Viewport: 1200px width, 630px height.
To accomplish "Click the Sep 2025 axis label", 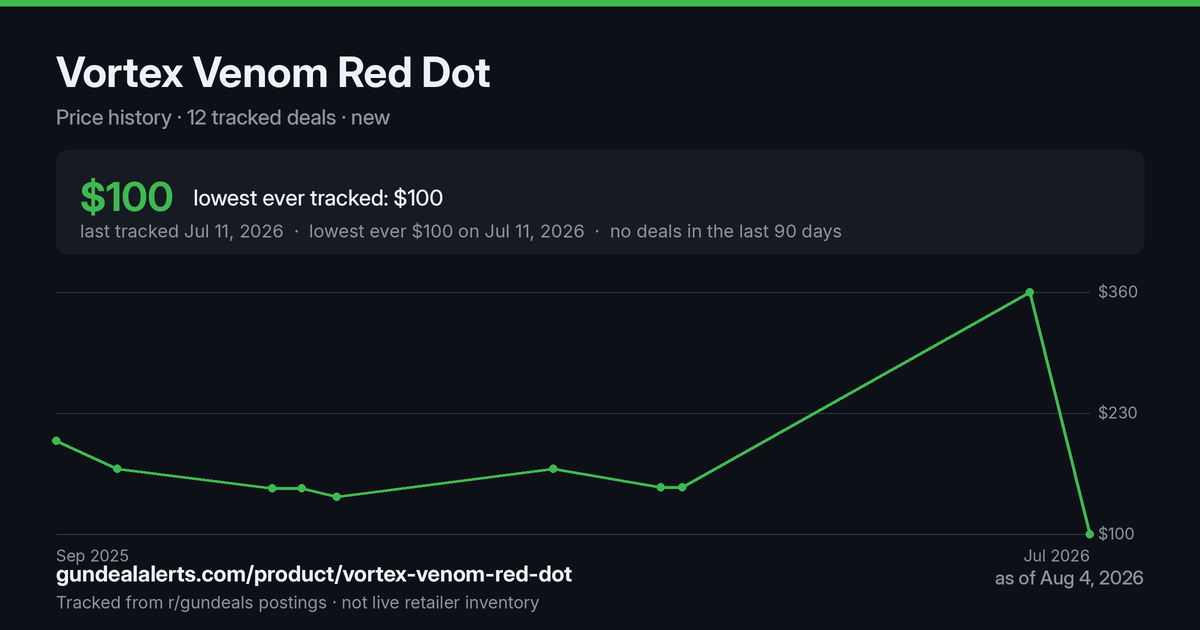I will 93,555.
